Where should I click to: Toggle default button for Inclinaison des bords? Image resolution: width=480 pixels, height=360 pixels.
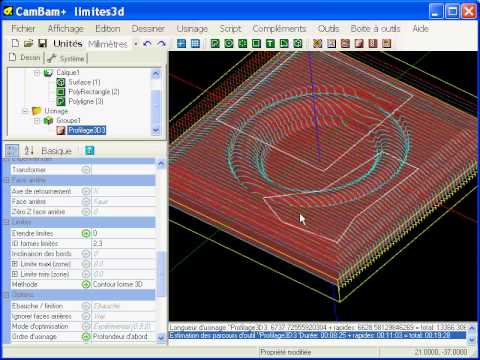(86, 254)
